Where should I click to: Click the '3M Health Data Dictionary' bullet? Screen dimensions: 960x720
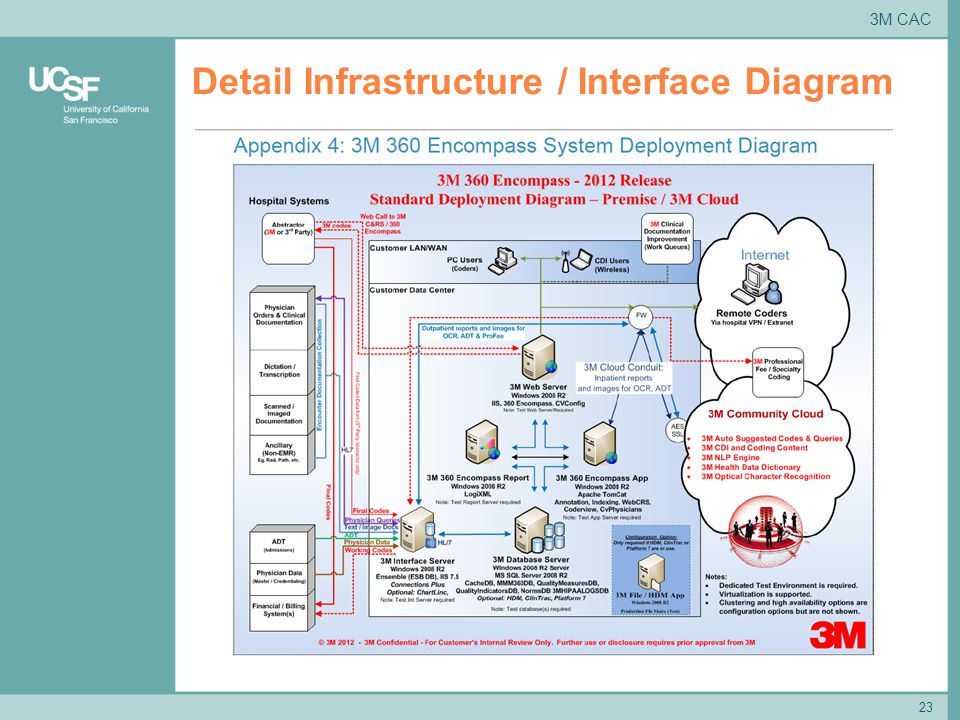tap(751, 467)
